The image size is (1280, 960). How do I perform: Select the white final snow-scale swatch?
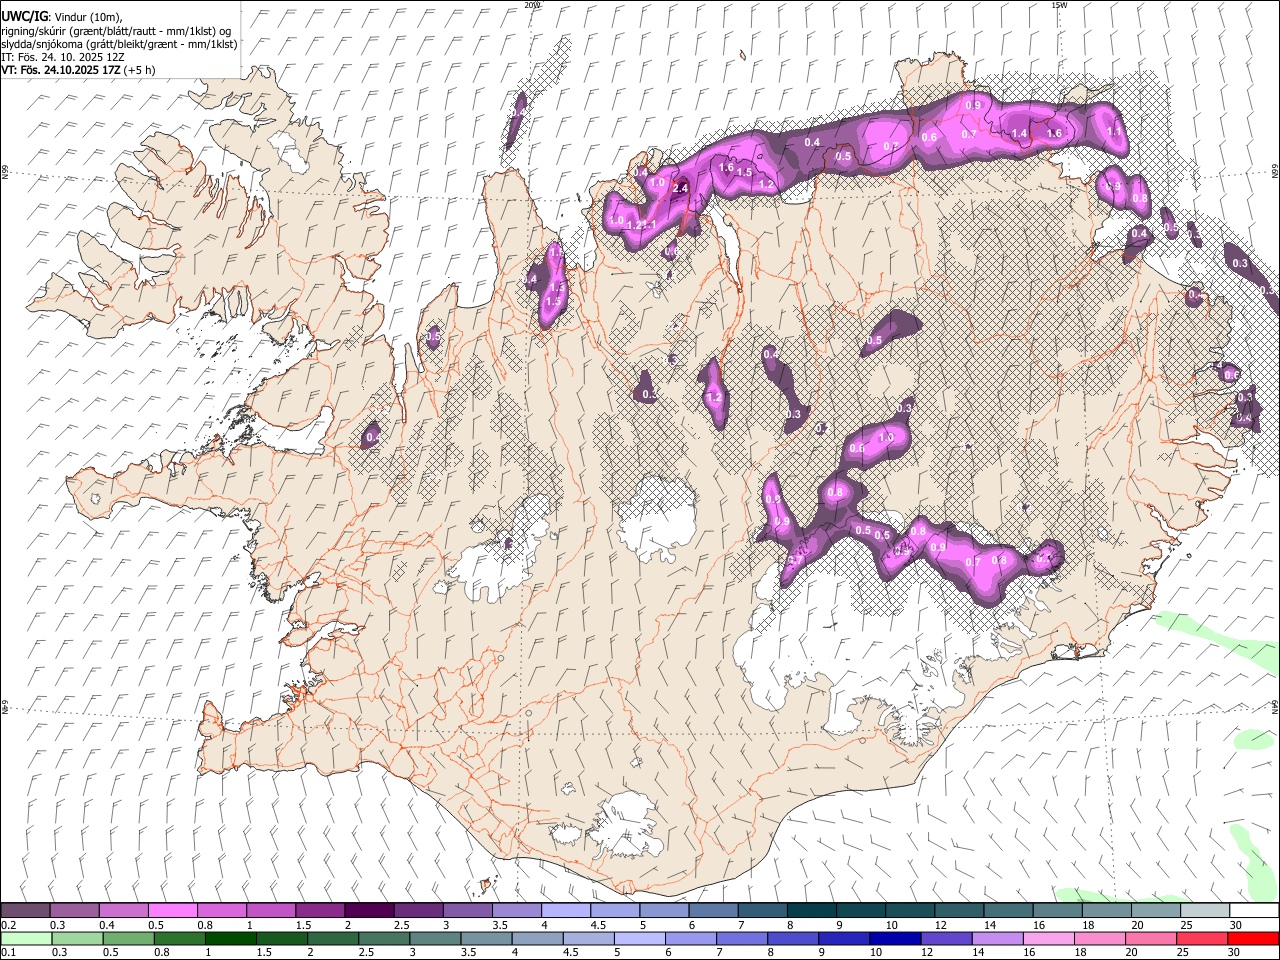(1253, 911)
